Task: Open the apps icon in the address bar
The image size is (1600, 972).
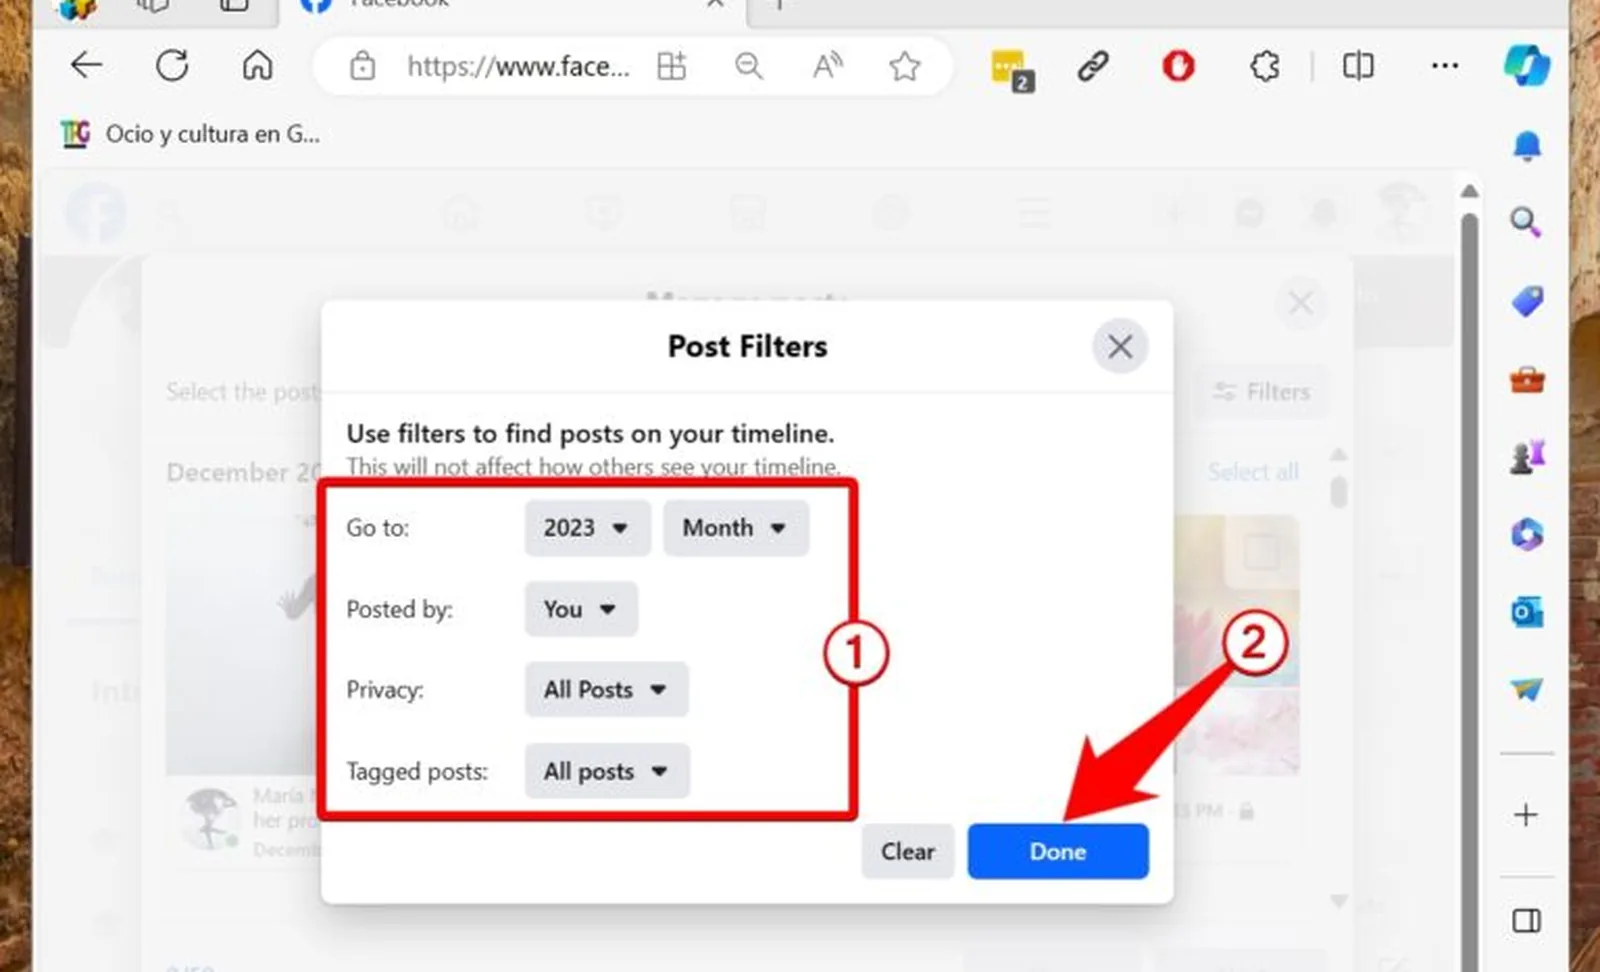Action: click(671, 67)
